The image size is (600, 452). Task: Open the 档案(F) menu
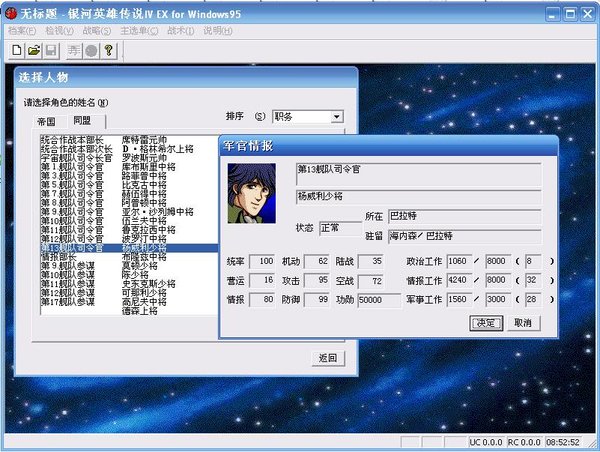[22, 31]
